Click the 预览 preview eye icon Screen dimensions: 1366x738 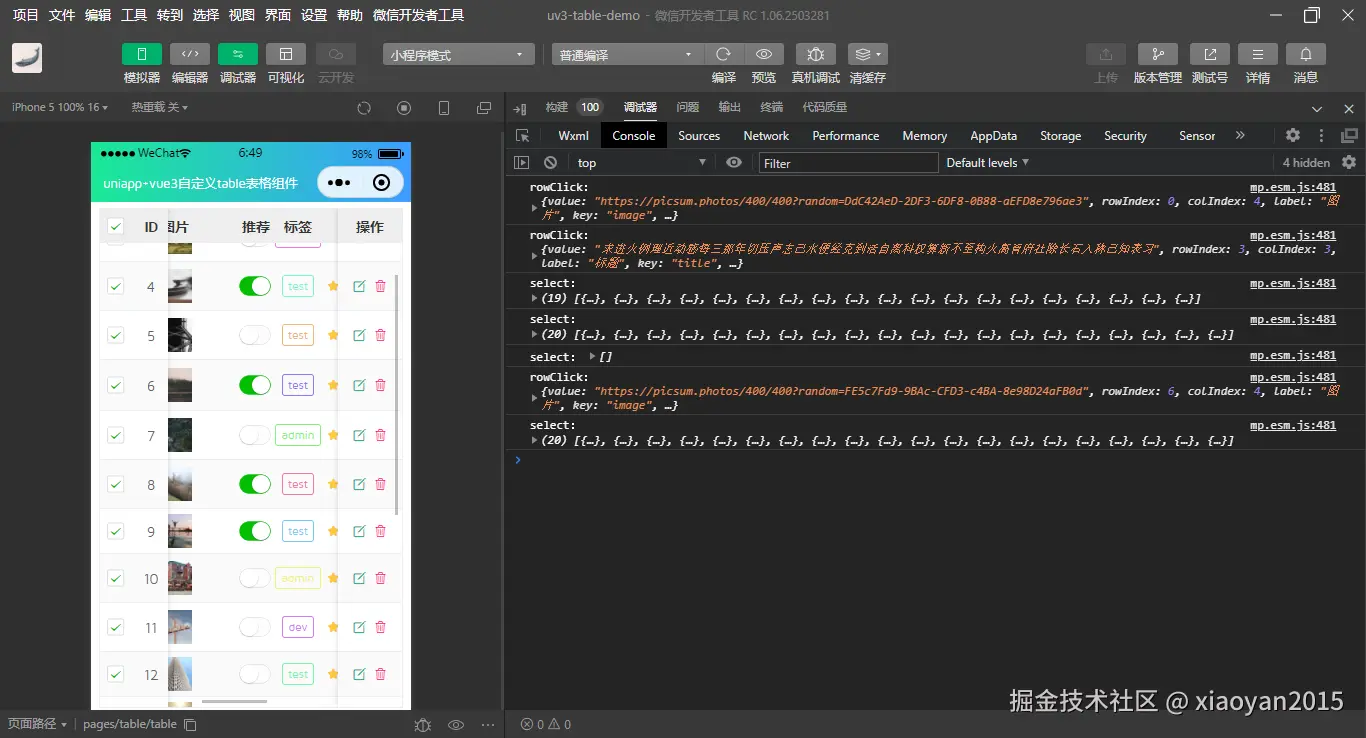pos(764,54)
